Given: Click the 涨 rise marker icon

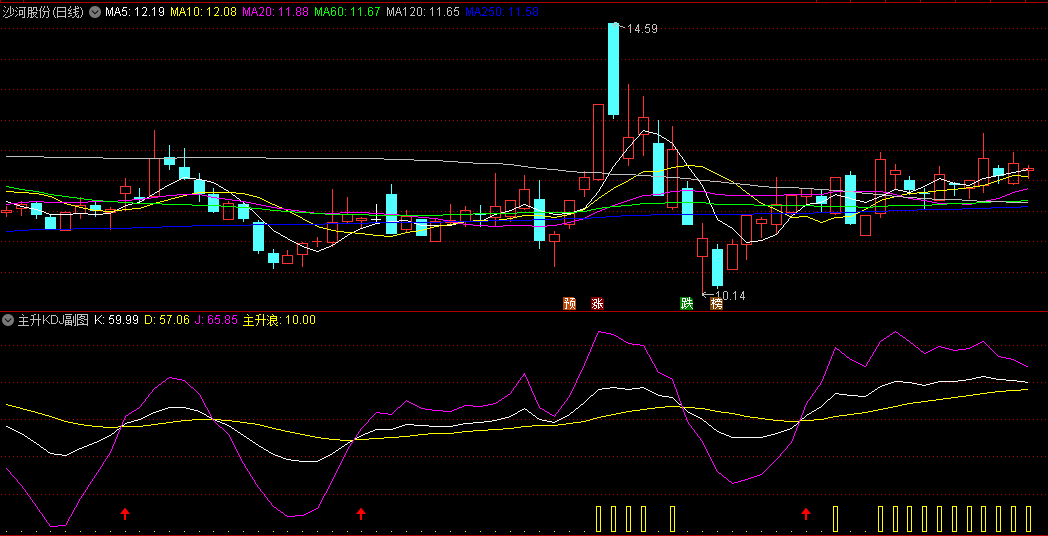Looking at the screenshot, I should click(598, 303).
